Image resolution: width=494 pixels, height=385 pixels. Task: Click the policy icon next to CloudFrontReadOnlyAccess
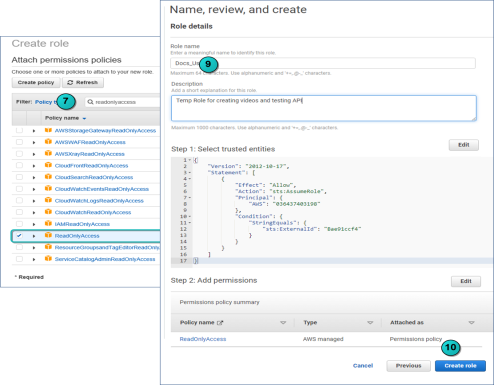click(x=48, y=165)
